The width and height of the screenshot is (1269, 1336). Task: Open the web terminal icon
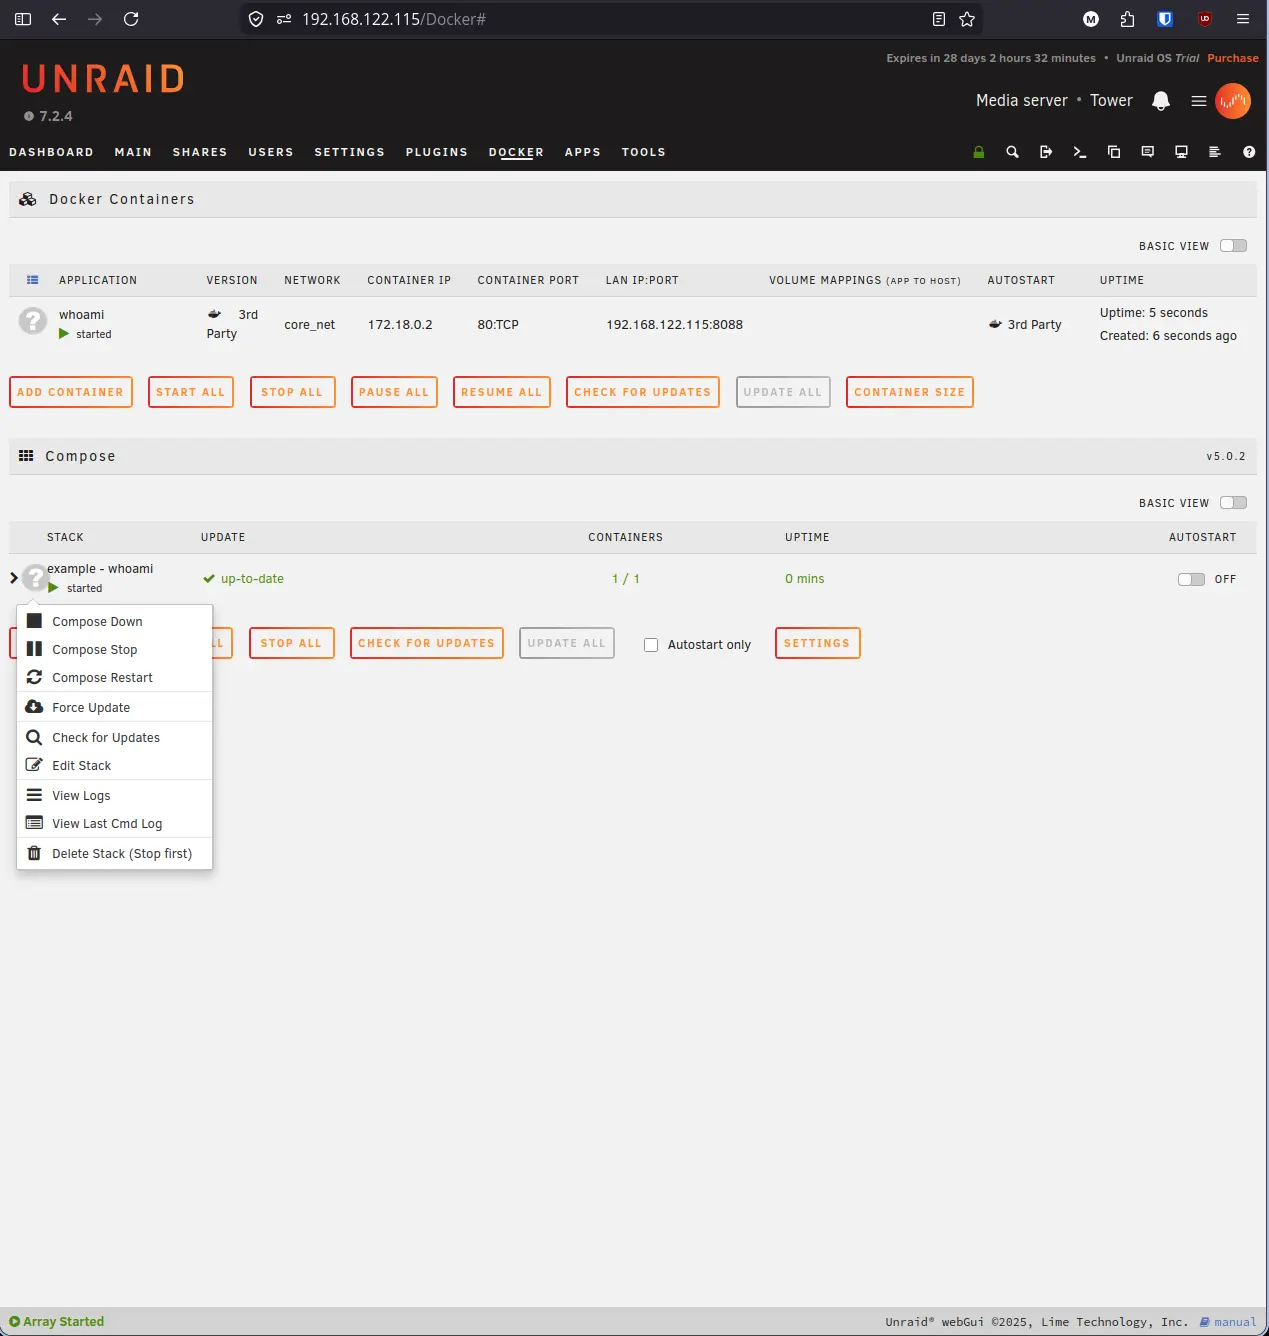pos(1080,152)
